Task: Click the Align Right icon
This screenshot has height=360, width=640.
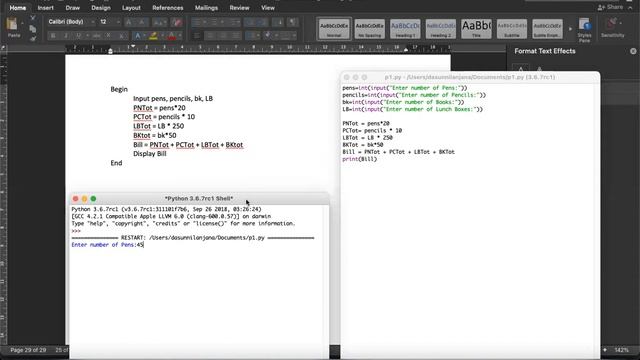Action: (223, 36)
